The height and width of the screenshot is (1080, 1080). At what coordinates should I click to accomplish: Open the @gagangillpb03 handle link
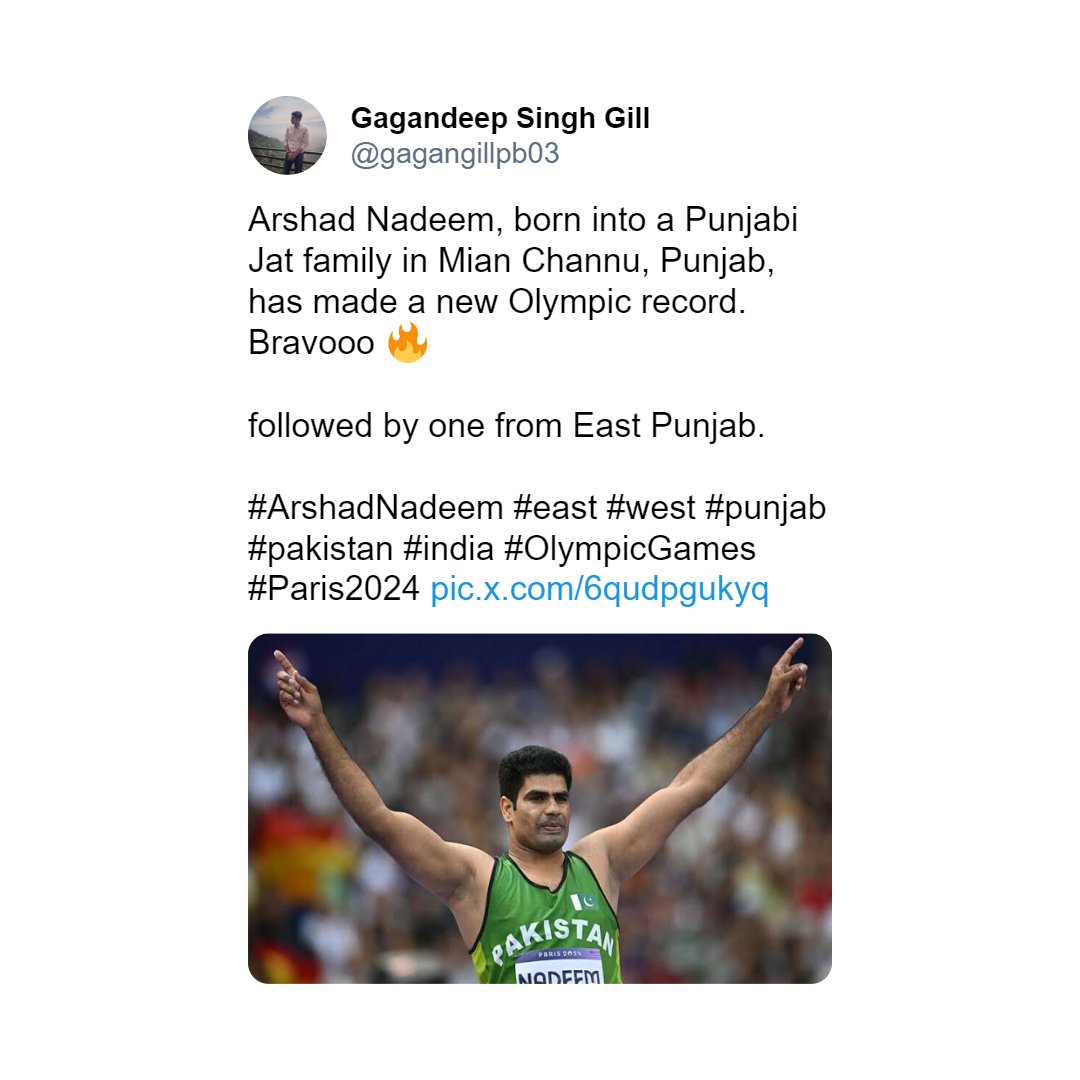point(454,154)
